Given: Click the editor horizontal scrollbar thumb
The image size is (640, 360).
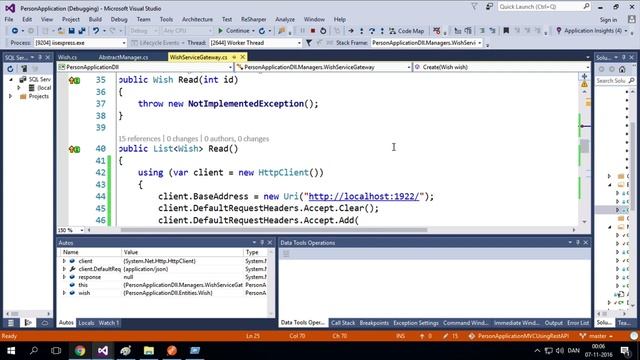Looking at the screenshot, I should (x=273, y=230).
